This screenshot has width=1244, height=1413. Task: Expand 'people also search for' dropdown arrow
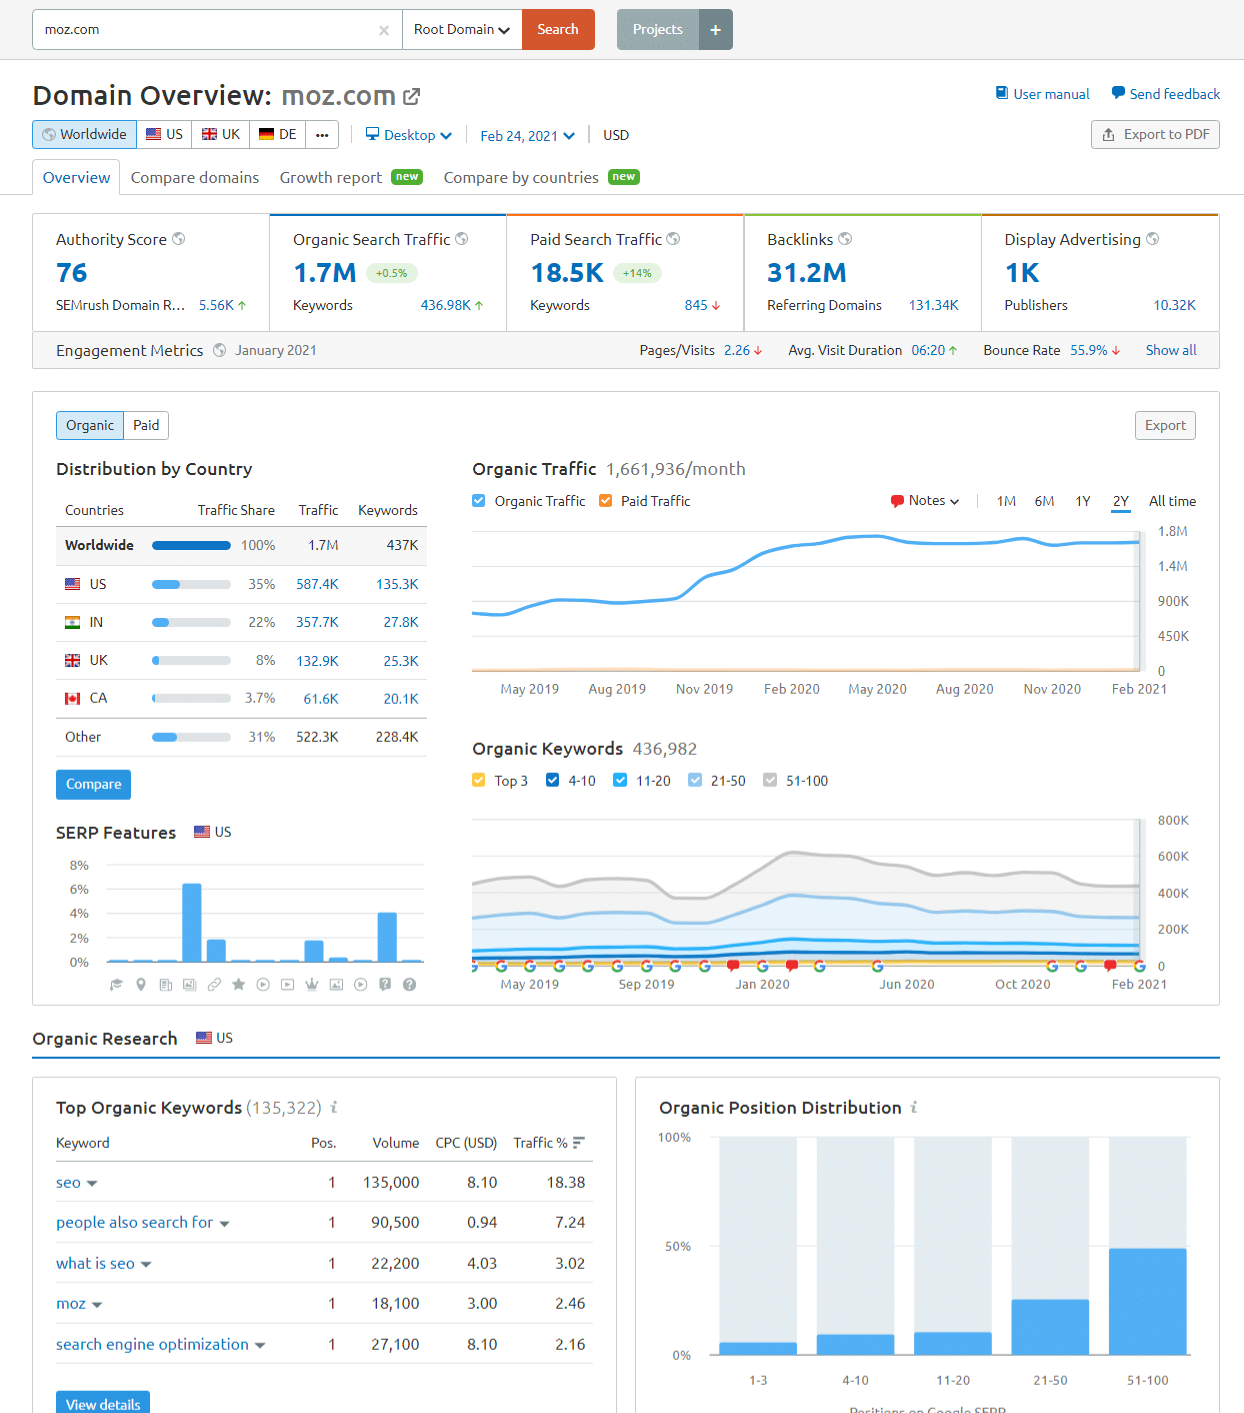[225, 1224]
